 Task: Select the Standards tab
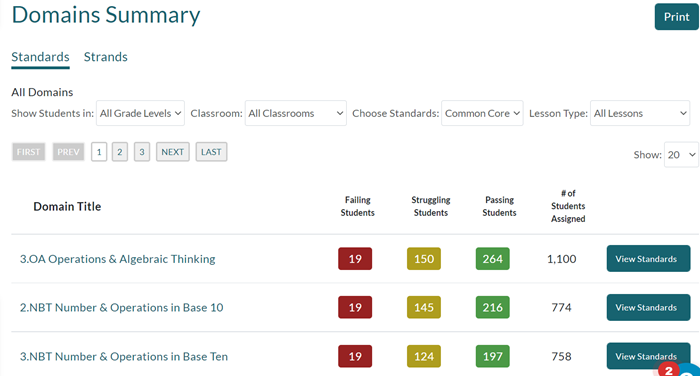[40, 57]
